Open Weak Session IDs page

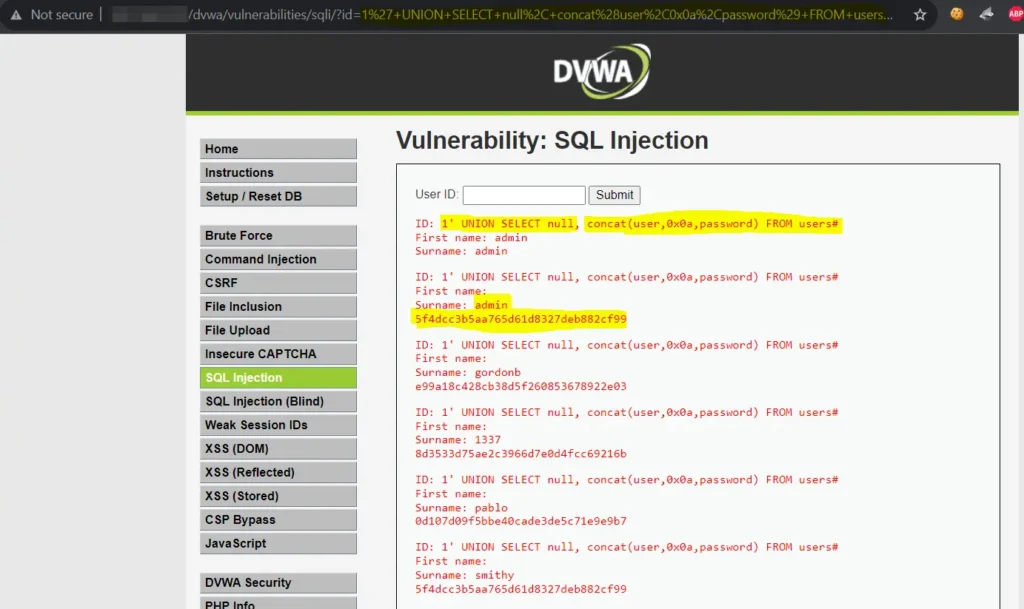(x=278, y=425)
